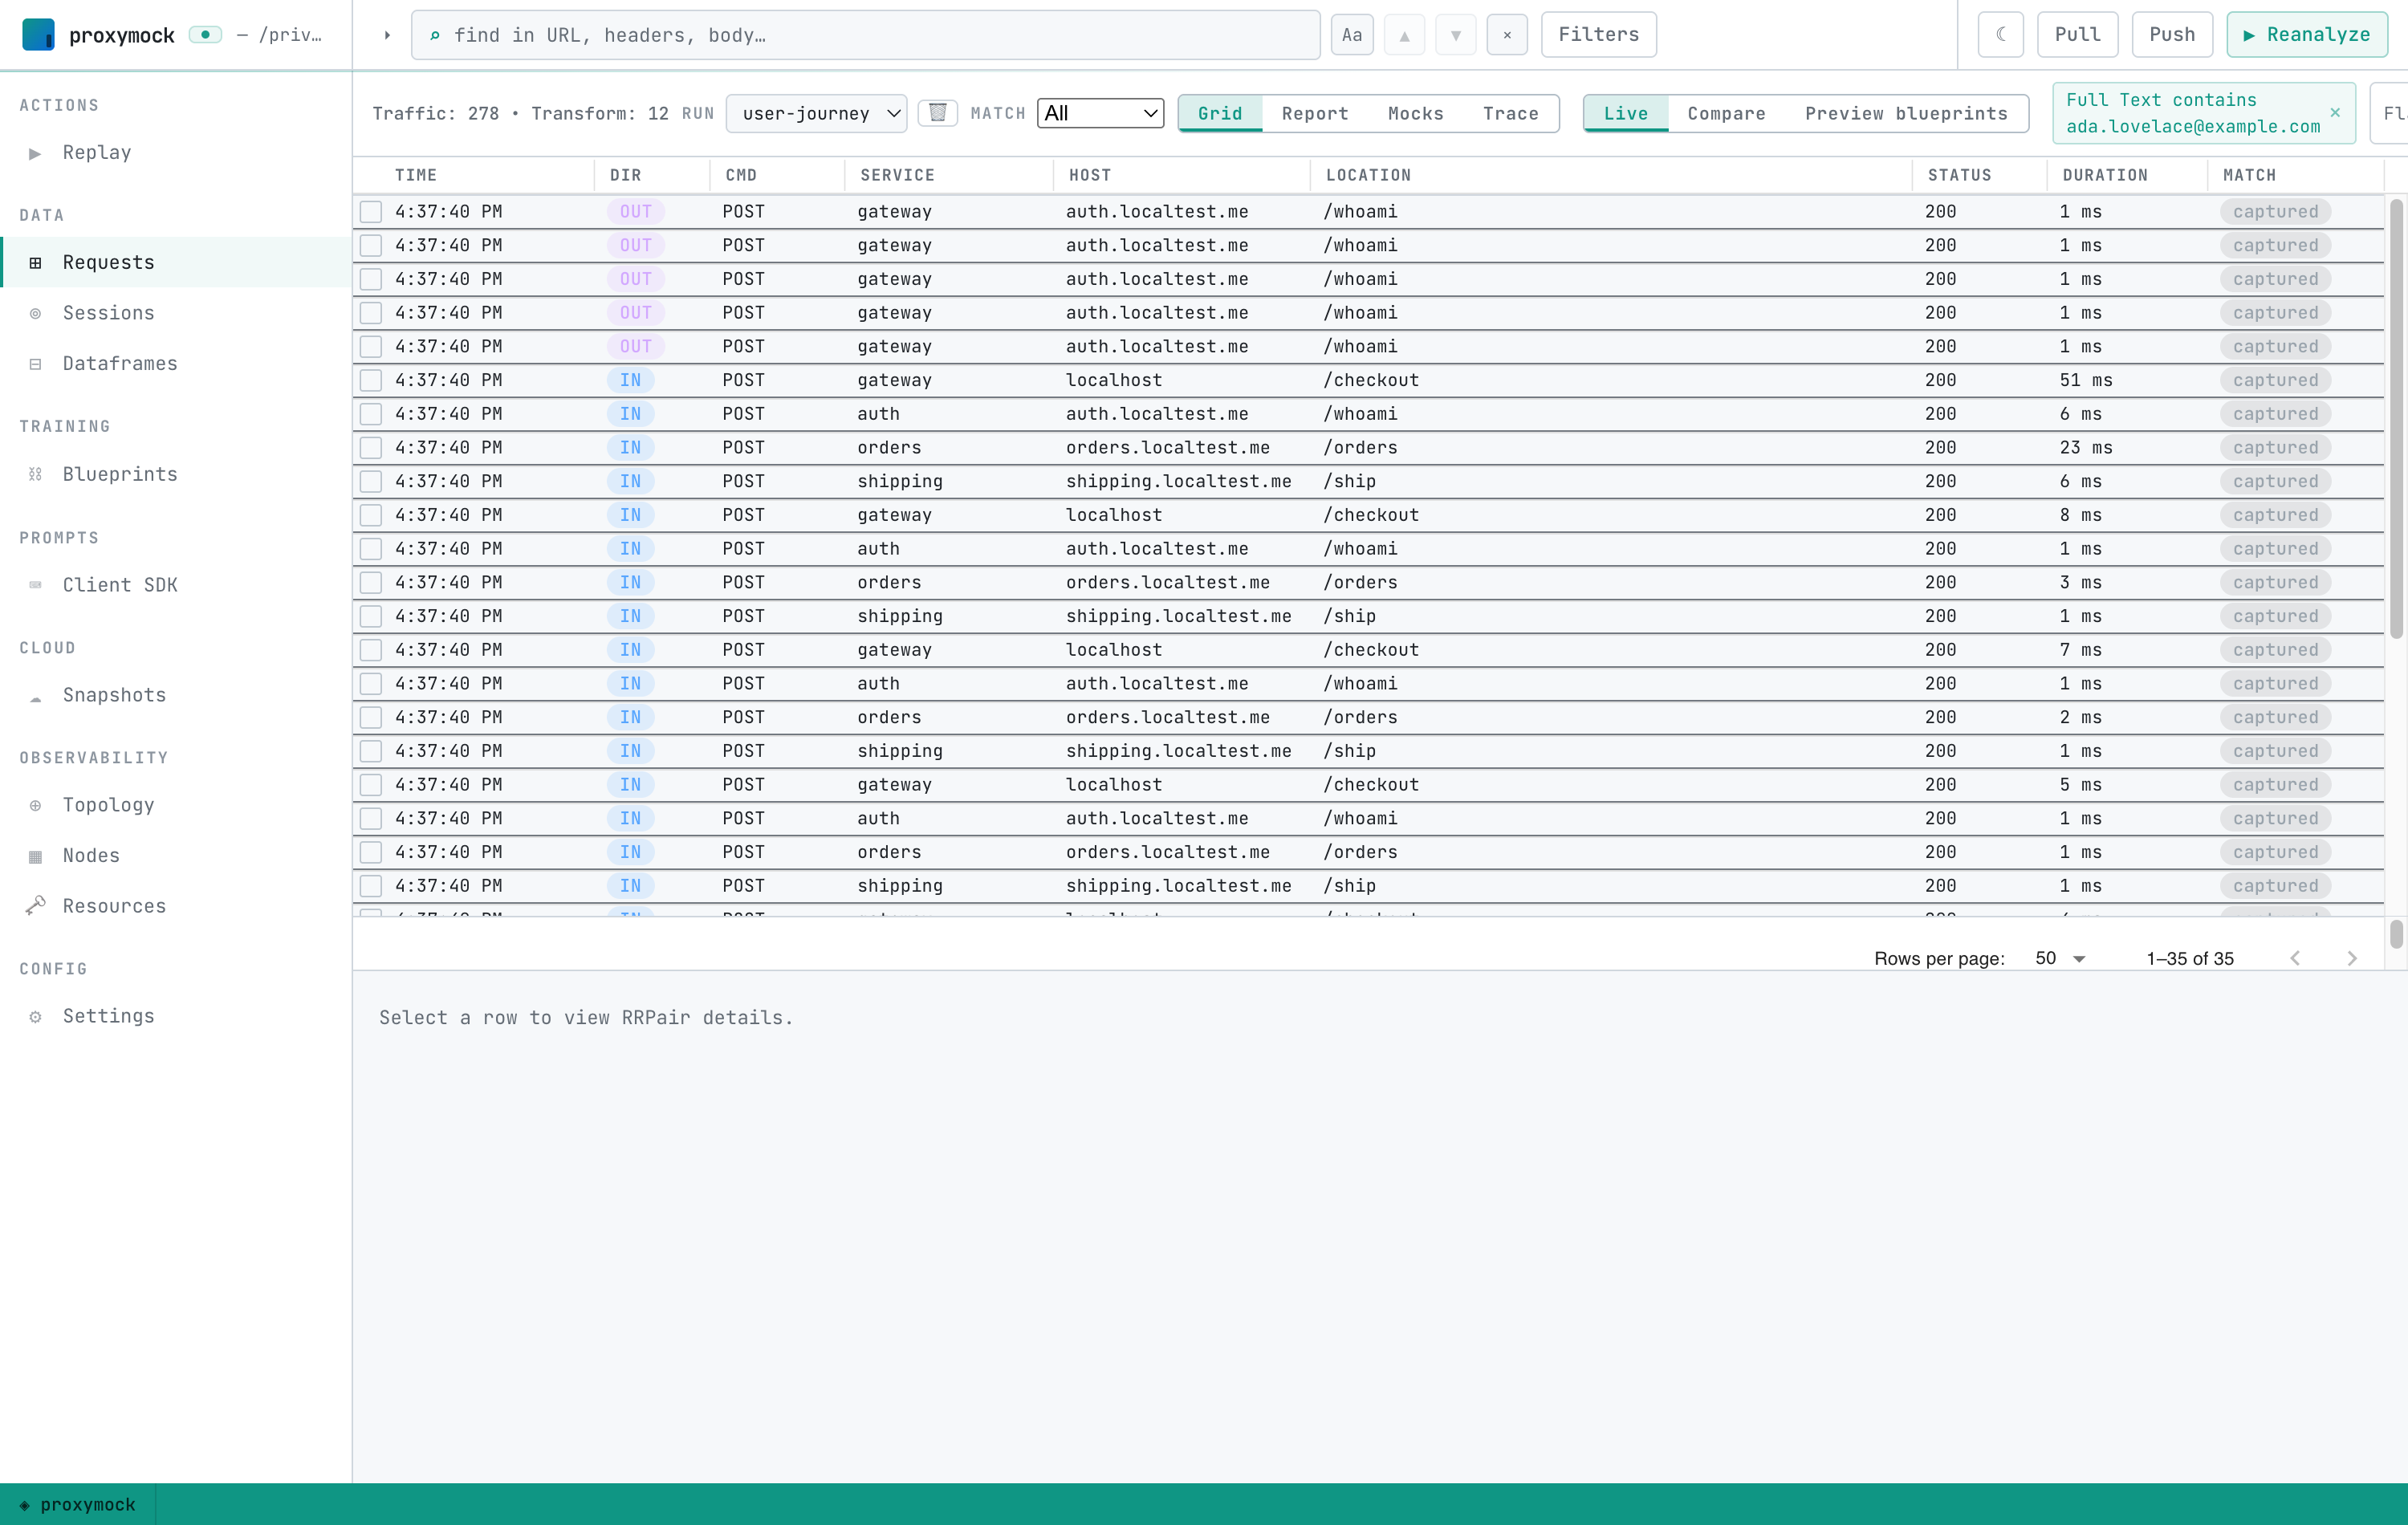Image resolution: width=2408 pixels, height=1525 pixels.
Task: Select the Preview blueprints tab
Action: coord(1906,113)
